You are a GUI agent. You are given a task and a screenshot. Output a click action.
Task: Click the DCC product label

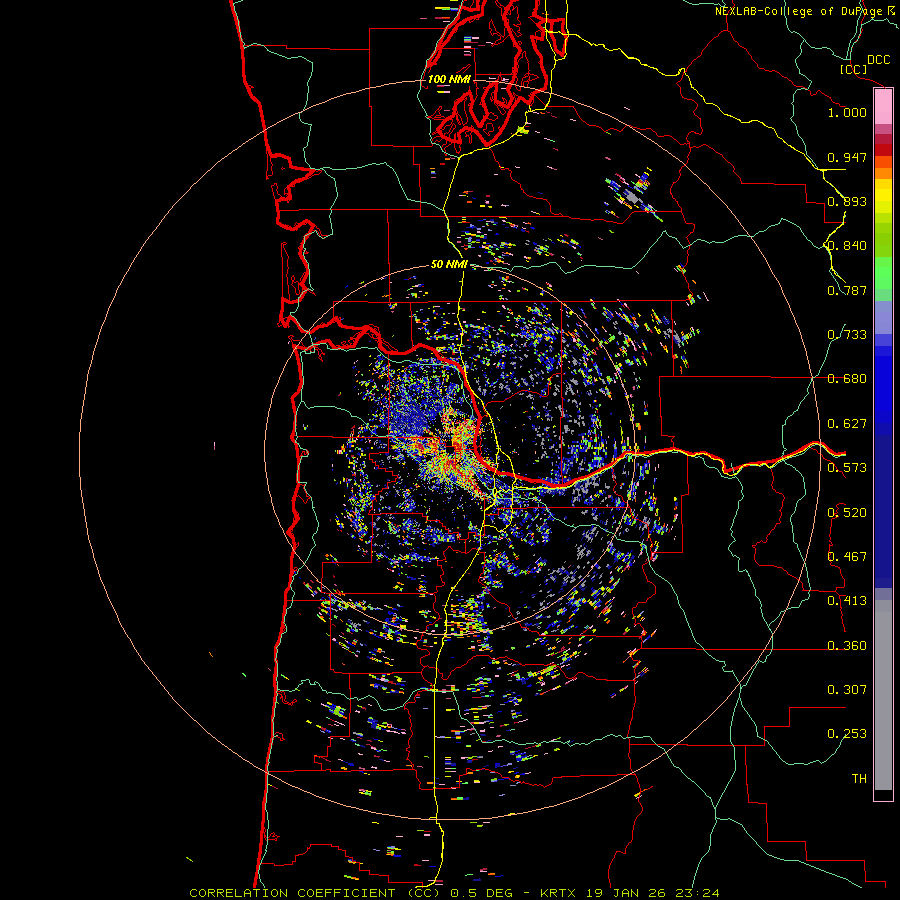pos(878,60)
